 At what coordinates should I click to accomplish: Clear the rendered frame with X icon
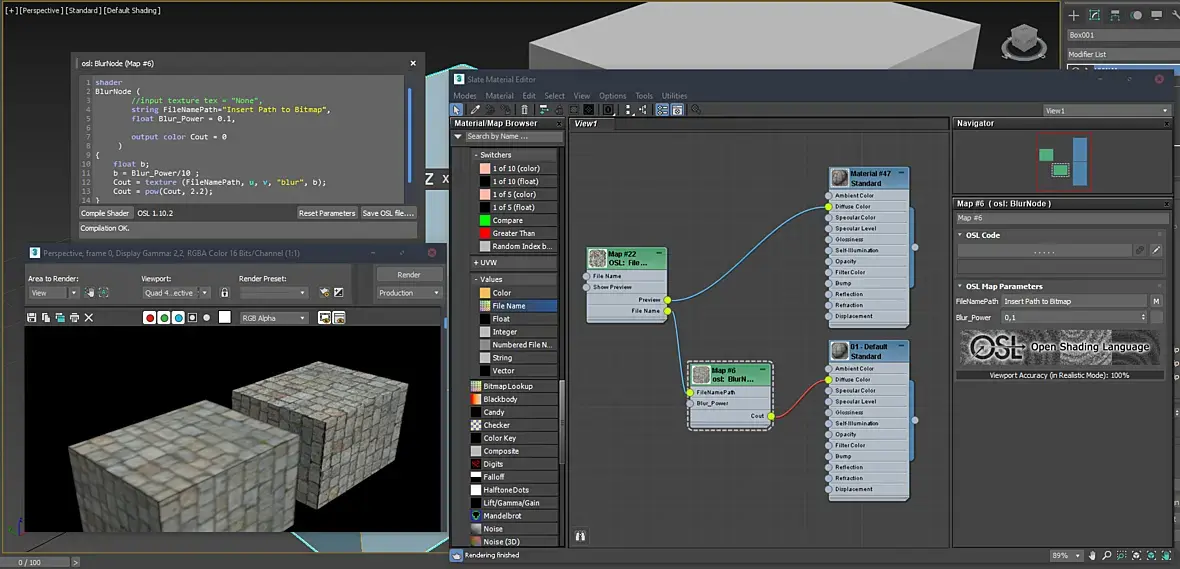[89, 318]
